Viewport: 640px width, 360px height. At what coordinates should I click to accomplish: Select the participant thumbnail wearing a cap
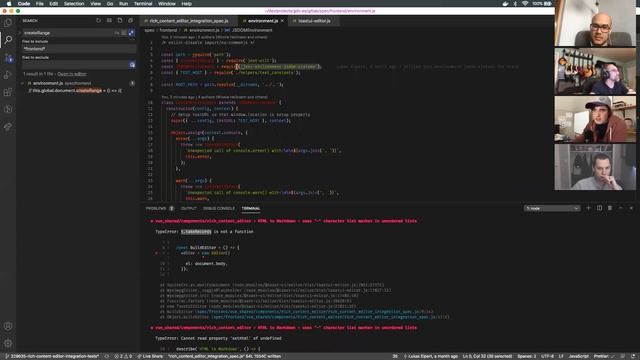coord(595,119)
